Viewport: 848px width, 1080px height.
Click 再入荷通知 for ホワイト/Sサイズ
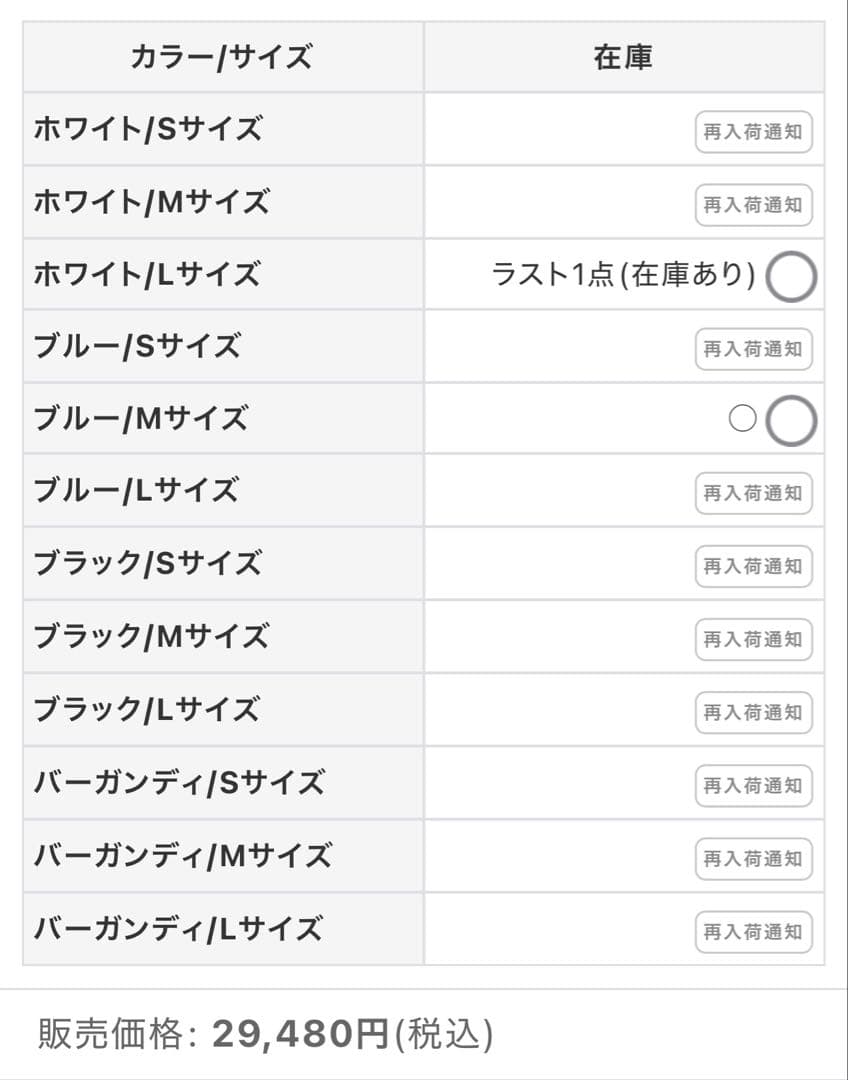pos(753,132)
